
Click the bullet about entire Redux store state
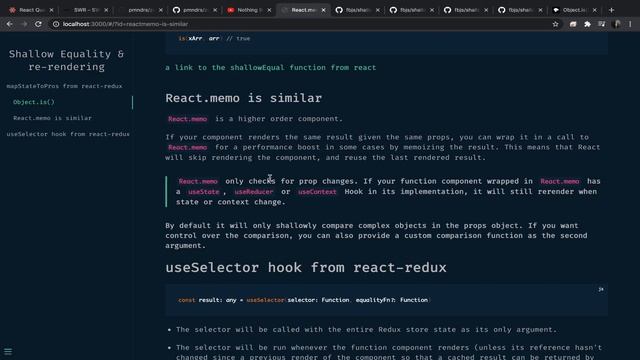(x=366, y=329)
